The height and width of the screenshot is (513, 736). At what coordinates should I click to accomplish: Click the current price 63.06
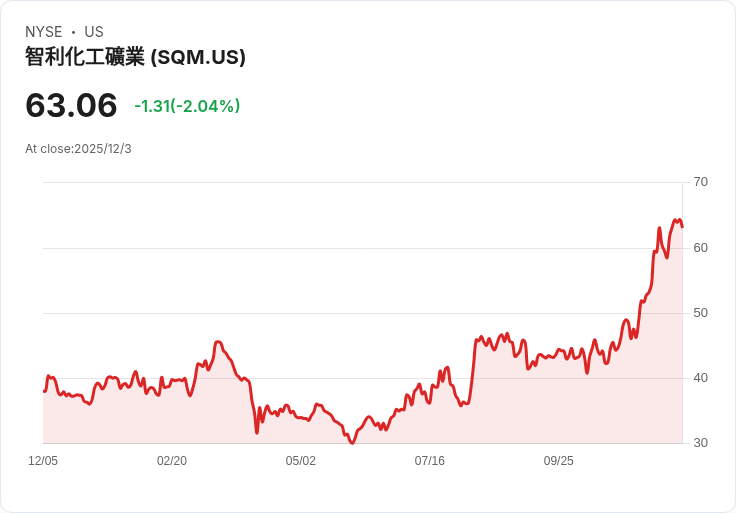coord(71,105)
